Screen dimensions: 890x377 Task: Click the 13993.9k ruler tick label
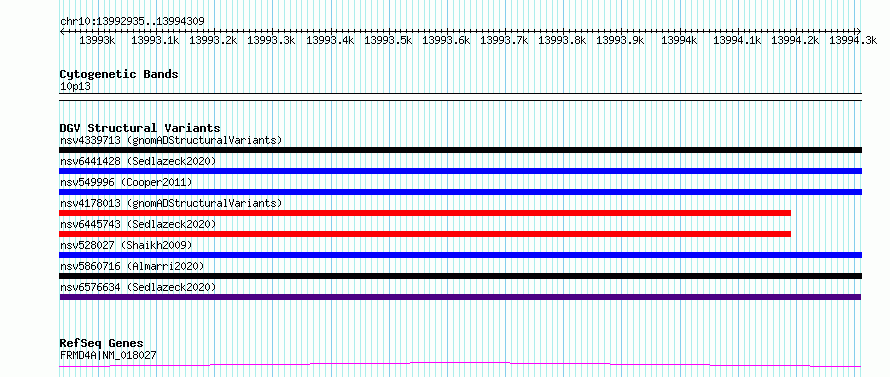coord(621,40)
